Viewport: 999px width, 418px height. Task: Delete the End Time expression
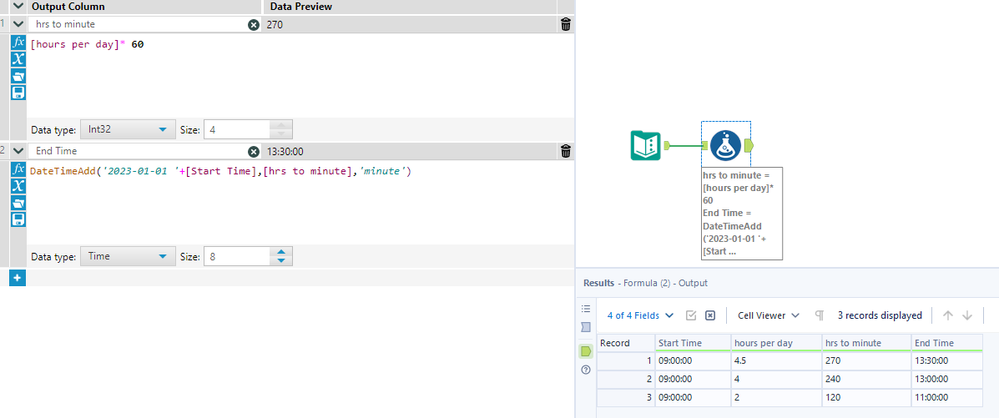tap(566, 152)
